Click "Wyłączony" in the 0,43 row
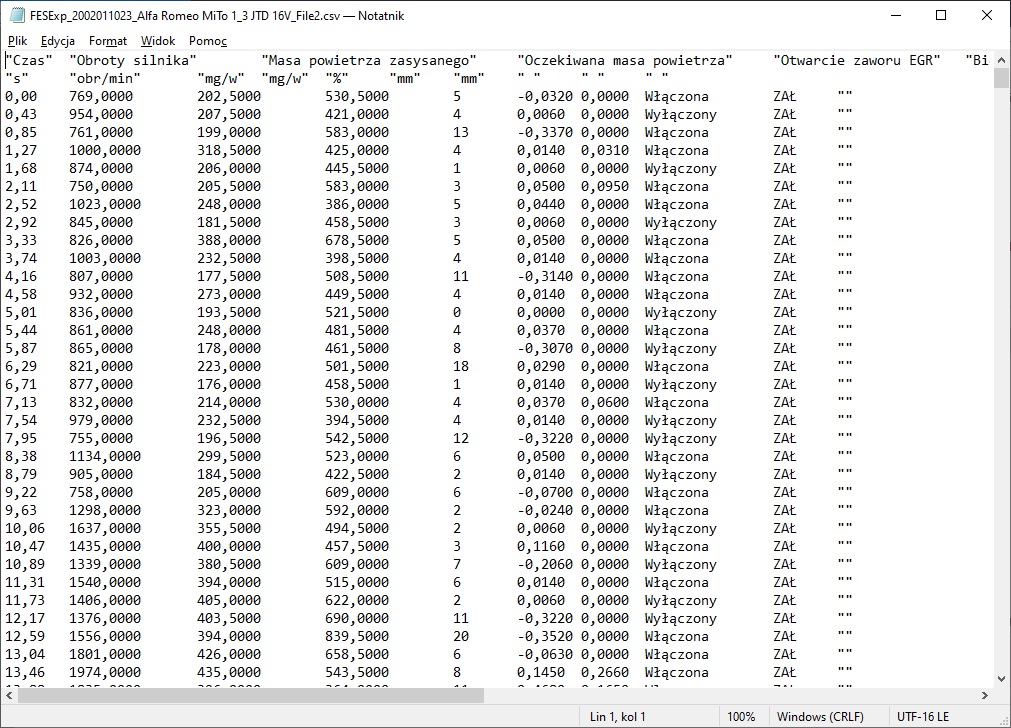The height and width of the screenshot is (728, 1011). 681,115
